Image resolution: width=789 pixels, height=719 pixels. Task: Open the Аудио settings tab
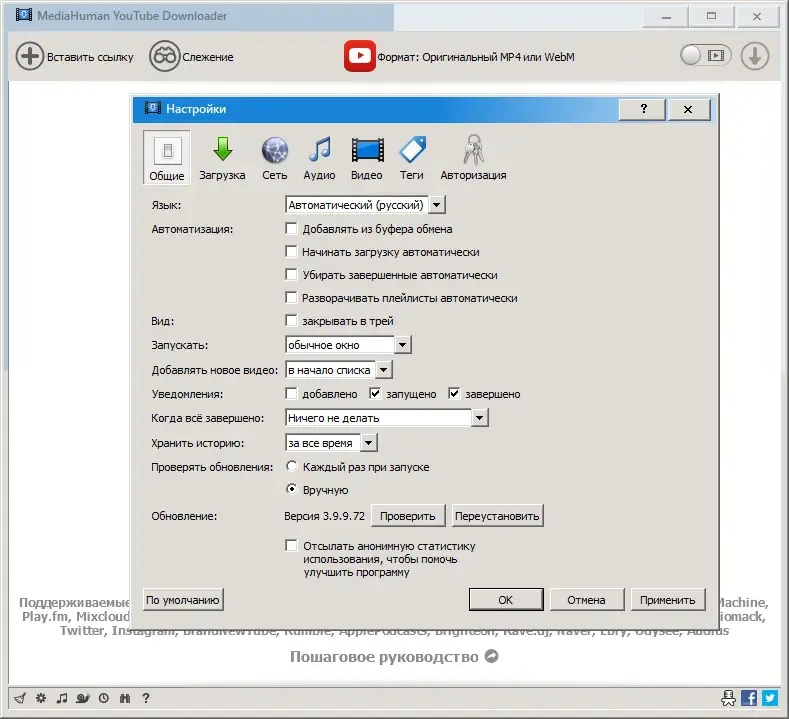[320, 157]
